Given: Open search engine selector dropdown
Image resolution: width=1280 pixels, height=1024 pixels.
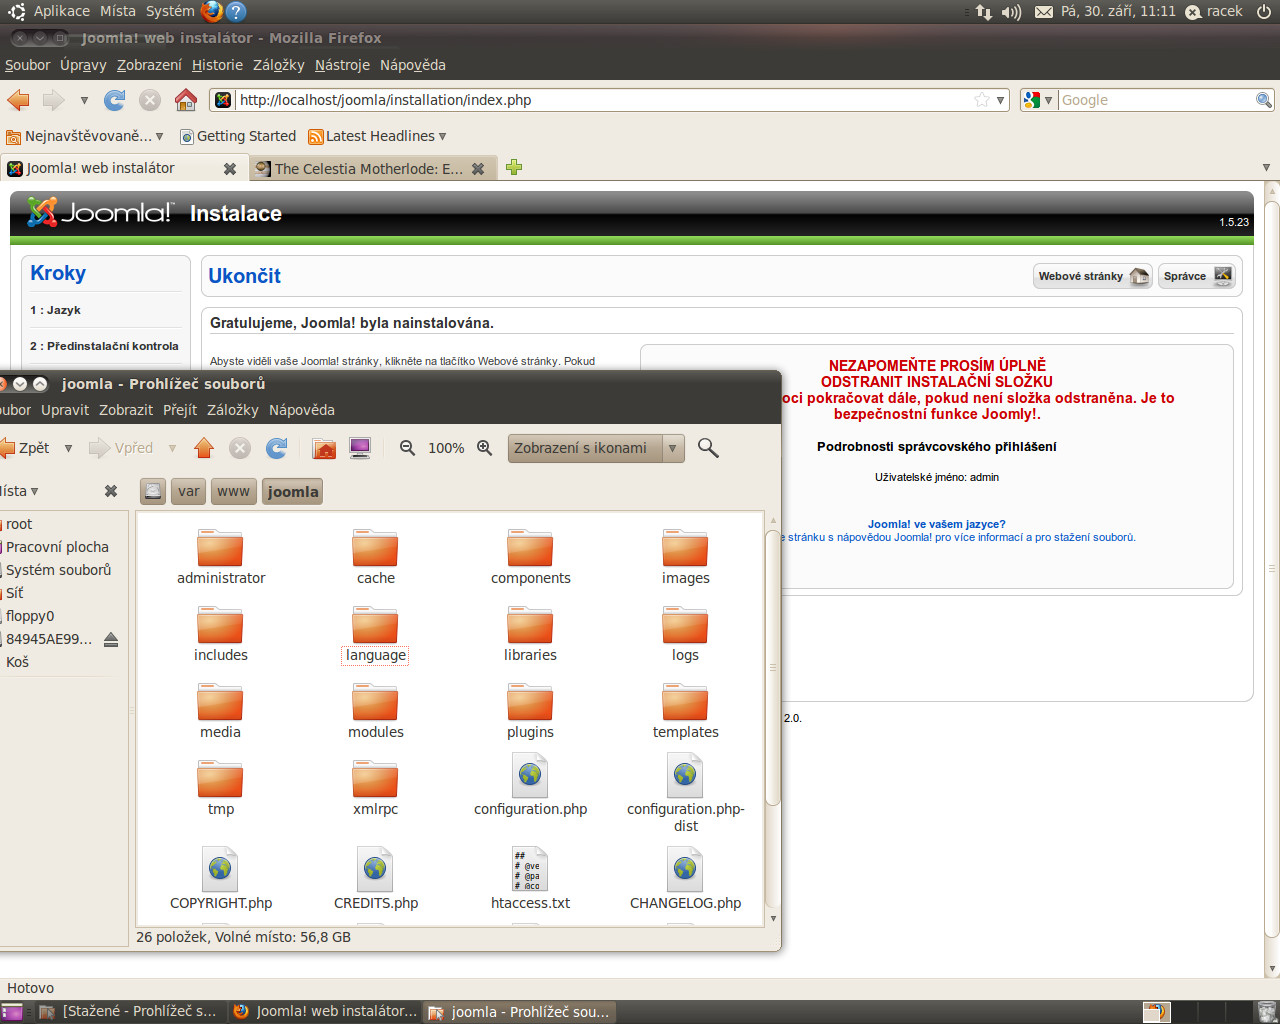Looking at the screenshot, I should pyautogui.click(x=1038, y=100).
